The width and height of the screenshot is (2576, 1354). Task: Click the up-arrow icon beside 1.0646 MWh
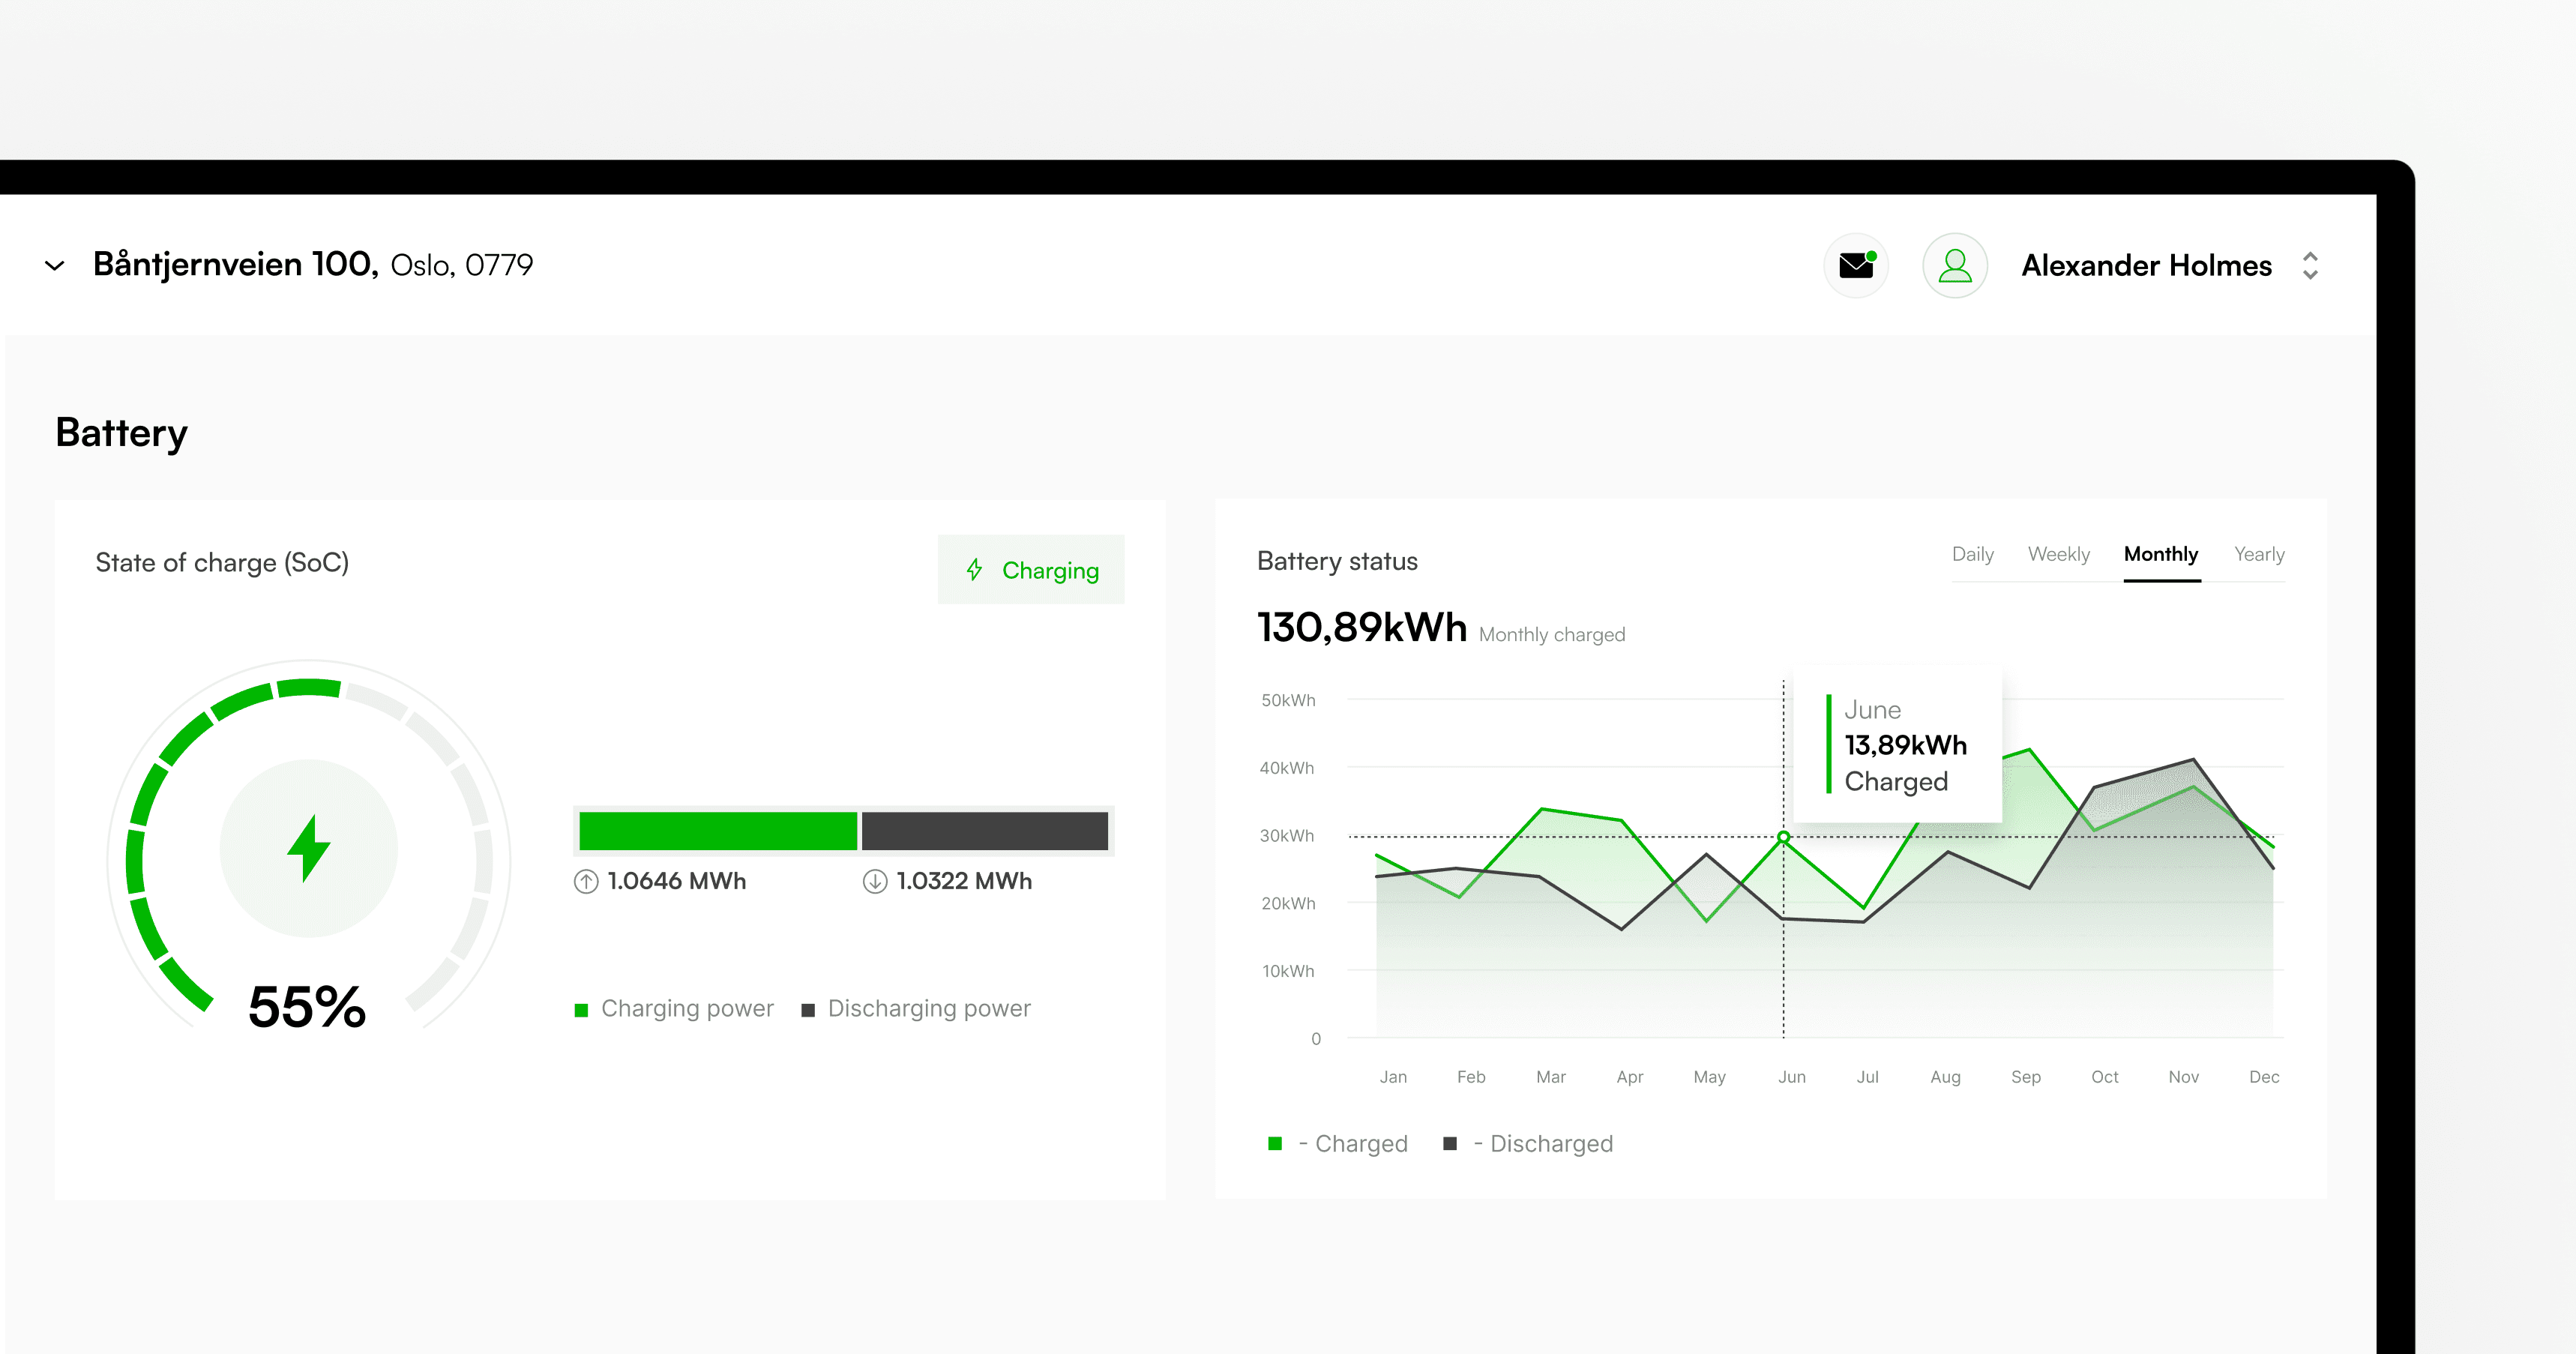click(586, 881)
